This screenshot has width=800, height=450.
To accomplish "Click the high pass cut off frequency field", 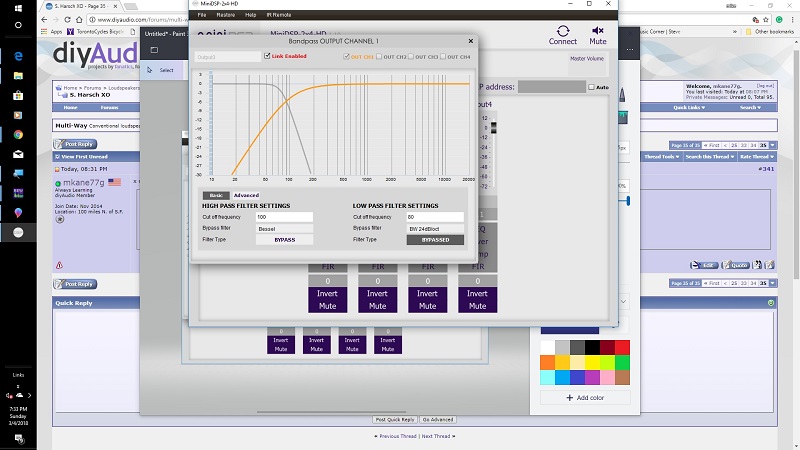I will point(284,217).
